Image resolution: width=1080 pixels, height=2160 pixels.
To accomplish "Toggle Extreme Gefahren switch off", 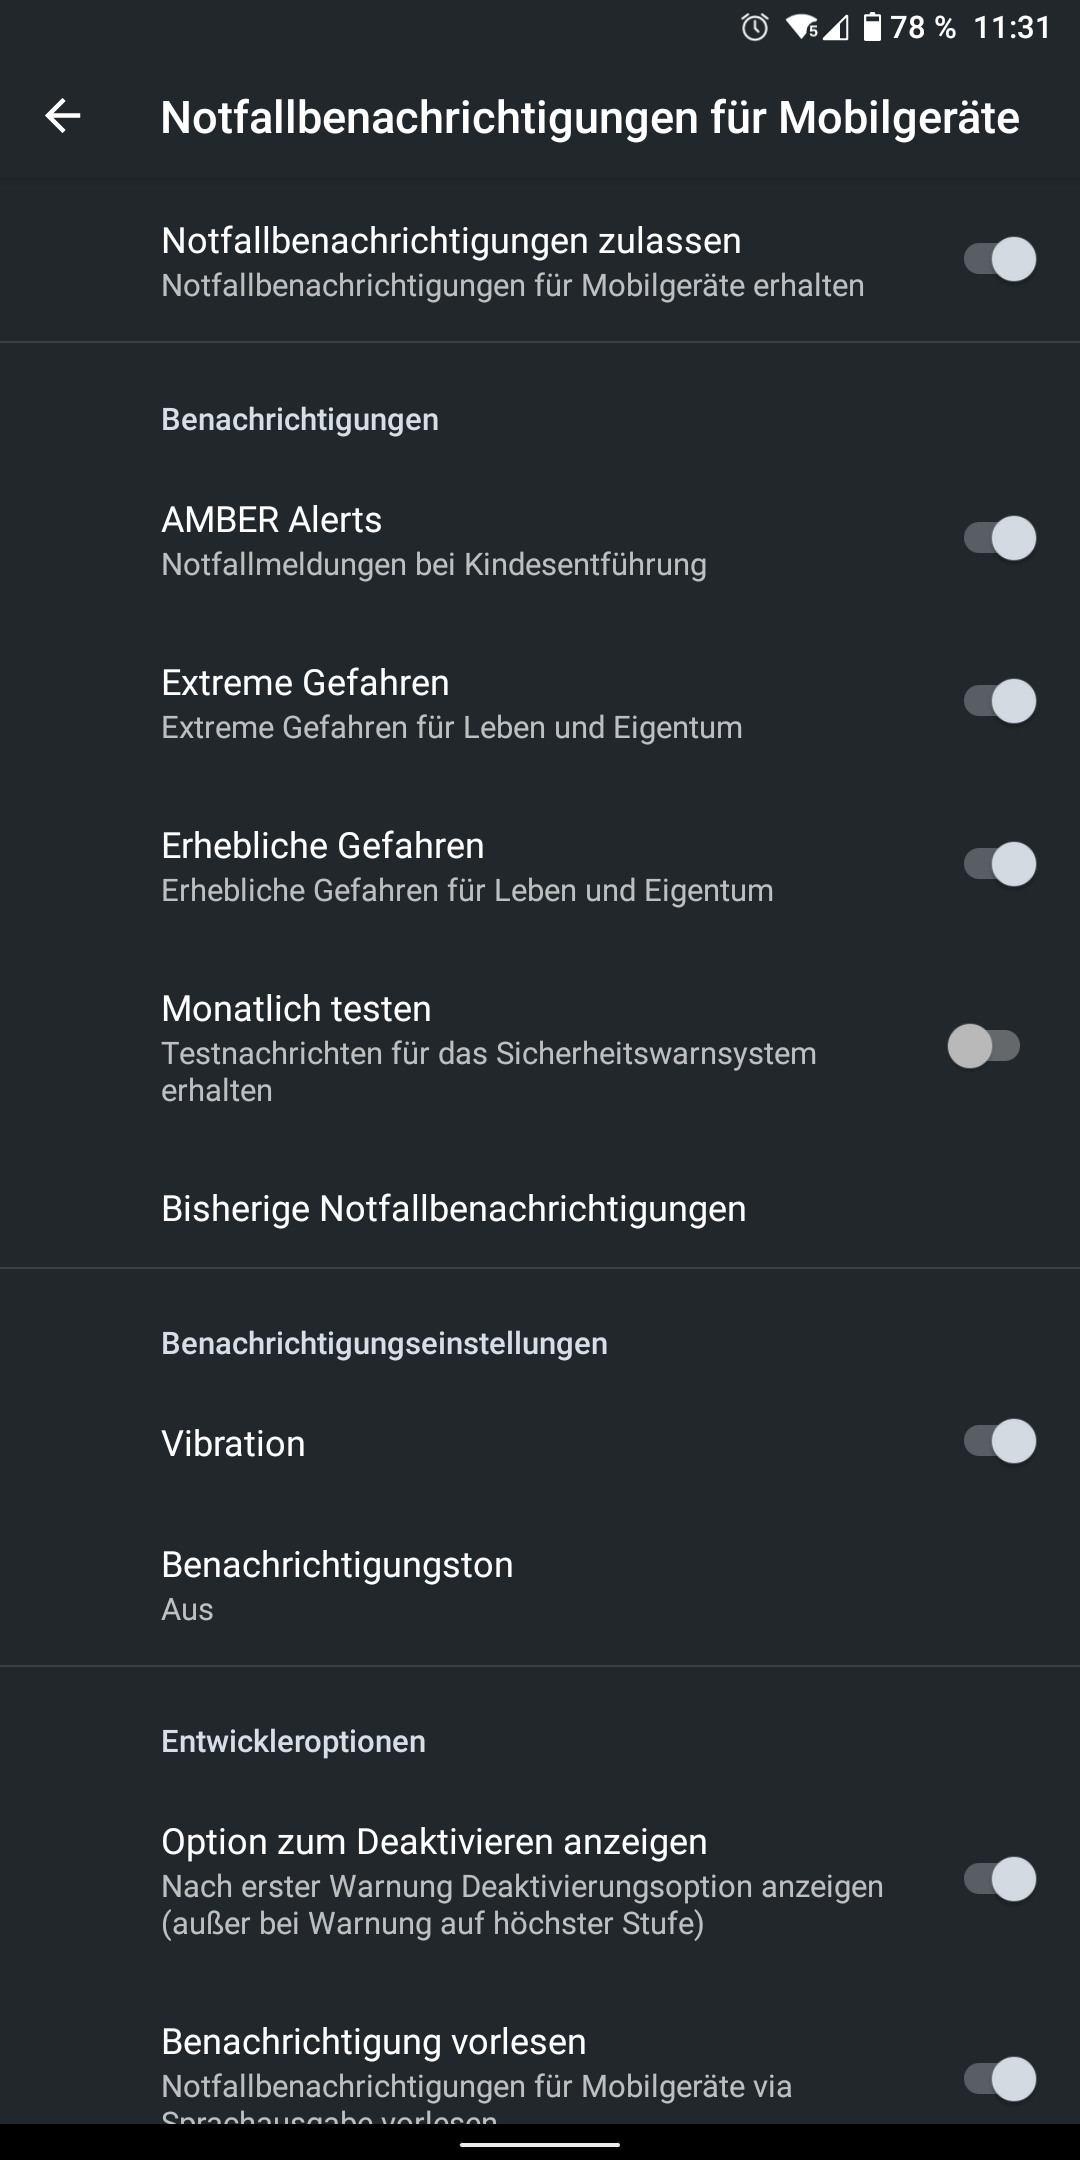I will [999, 701].
